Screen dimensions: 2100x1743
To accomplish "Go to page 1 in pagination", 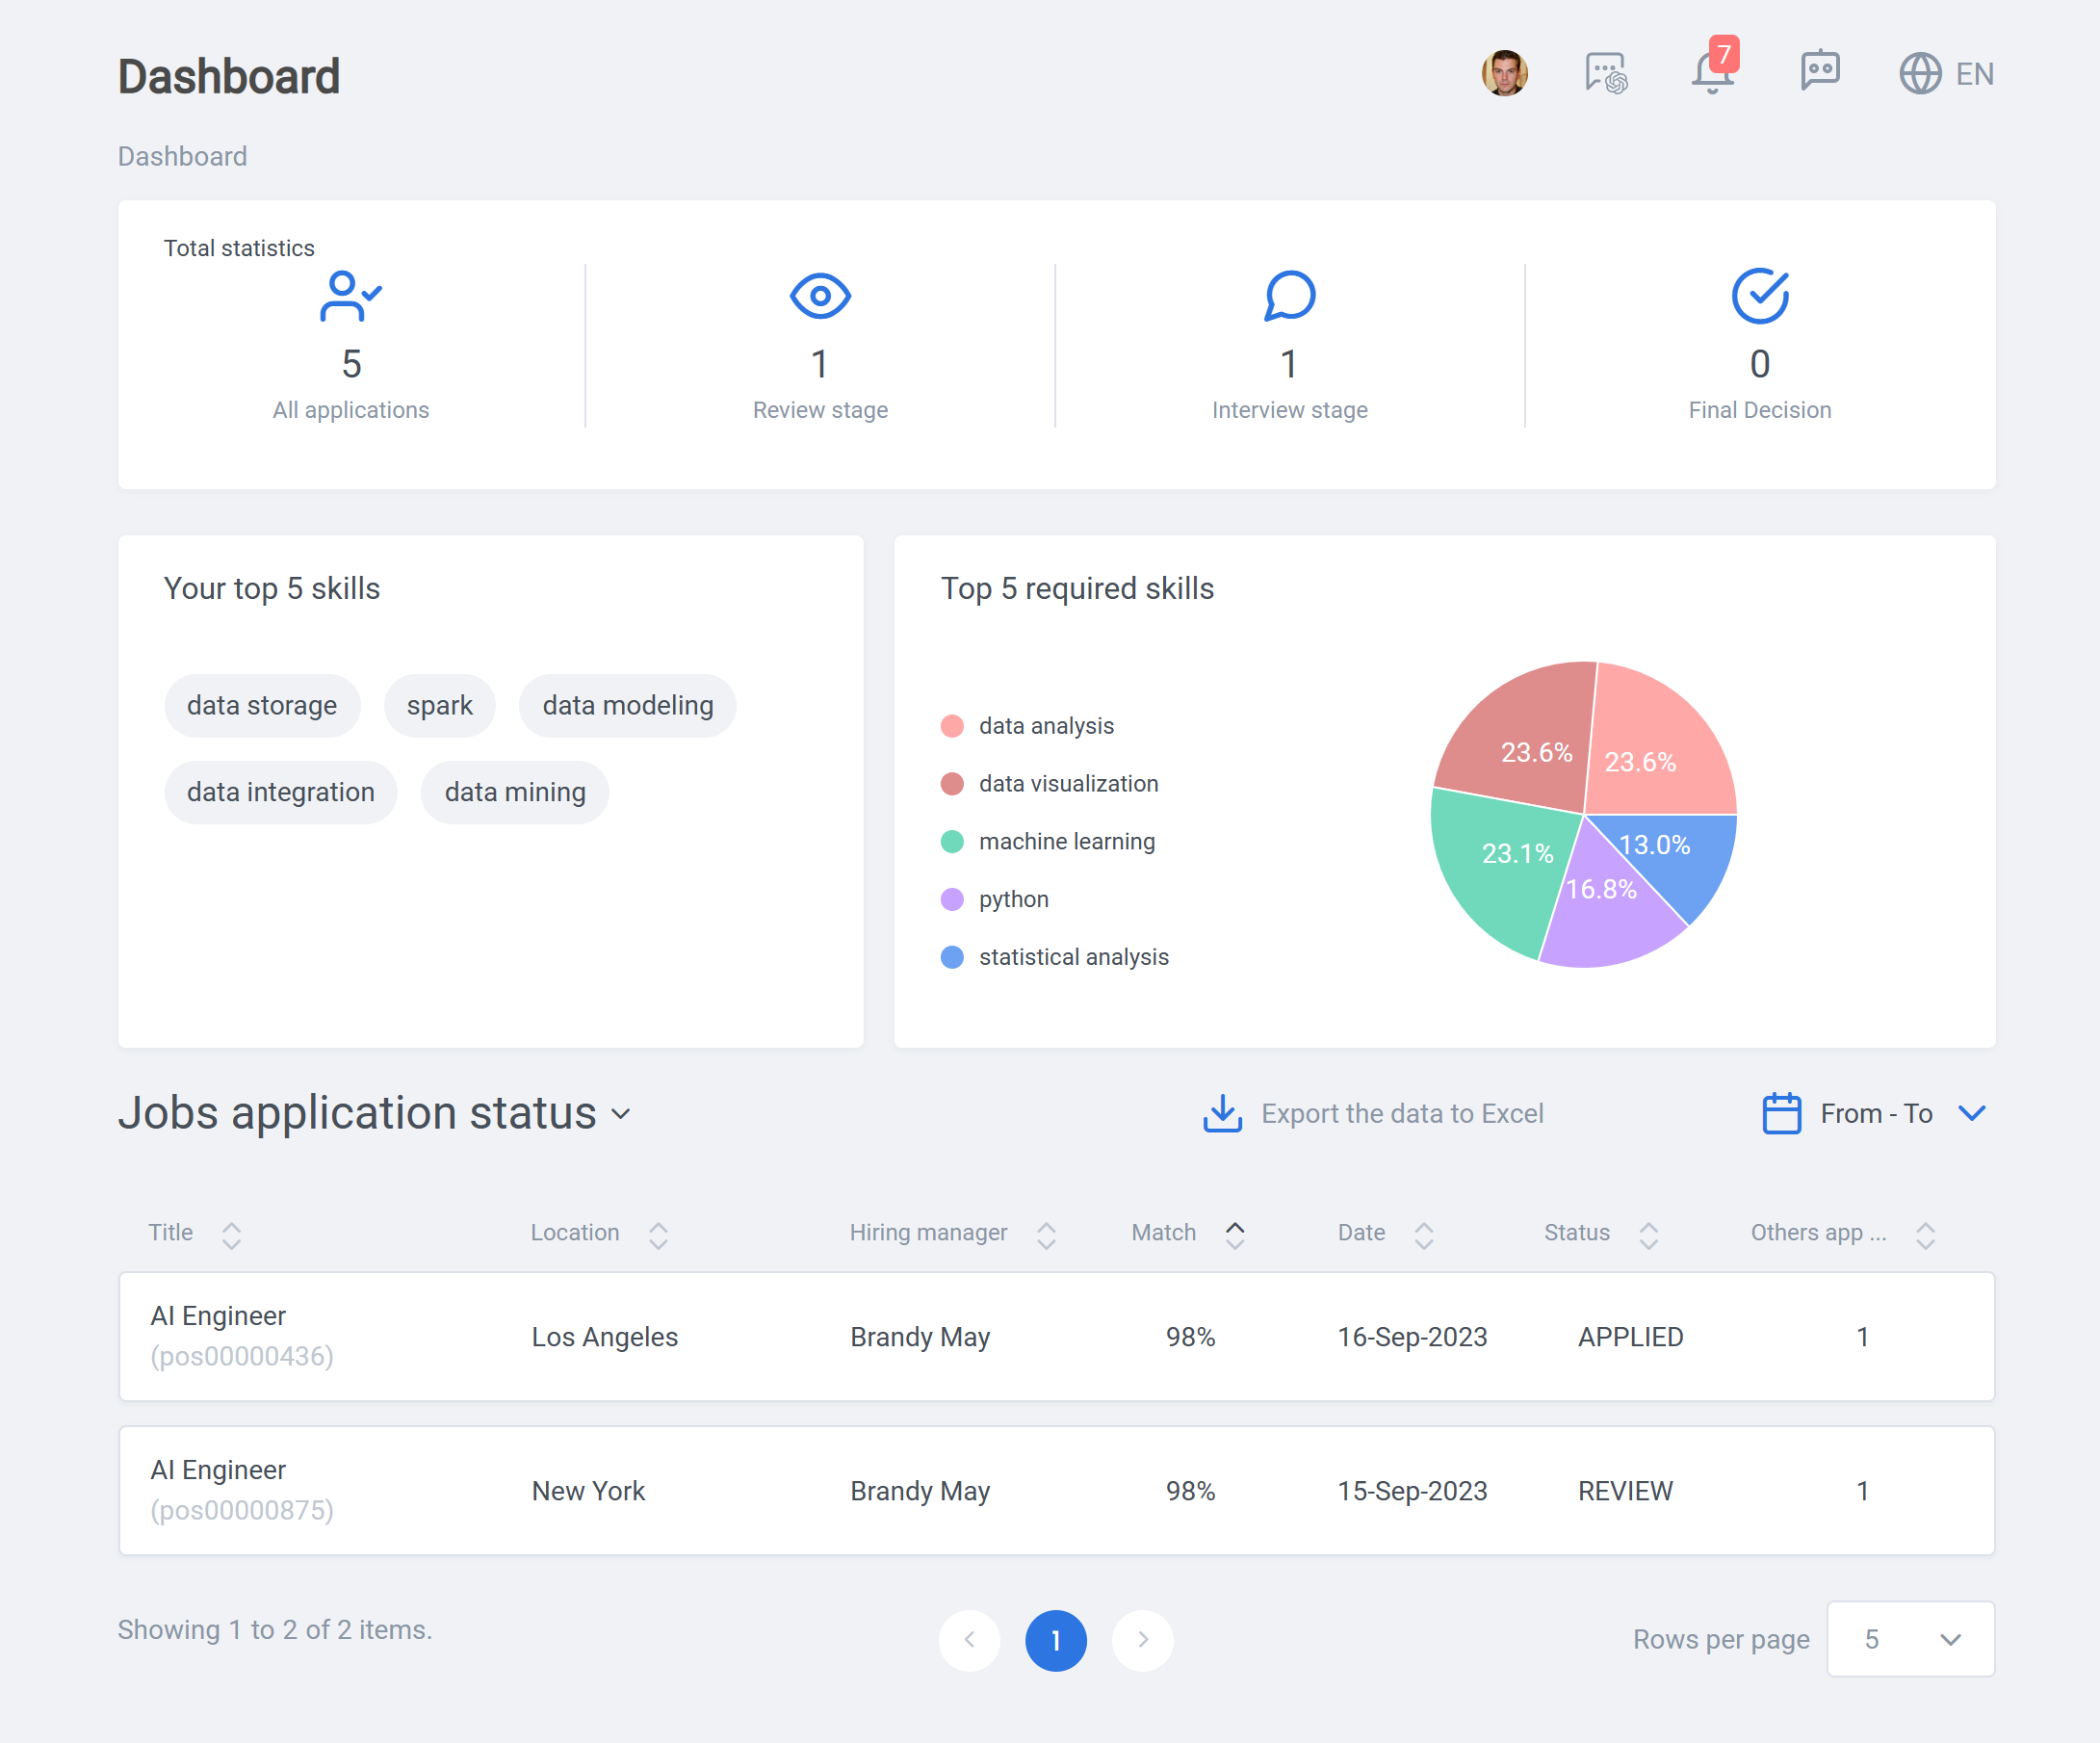I will [x=1056, y=1641].
